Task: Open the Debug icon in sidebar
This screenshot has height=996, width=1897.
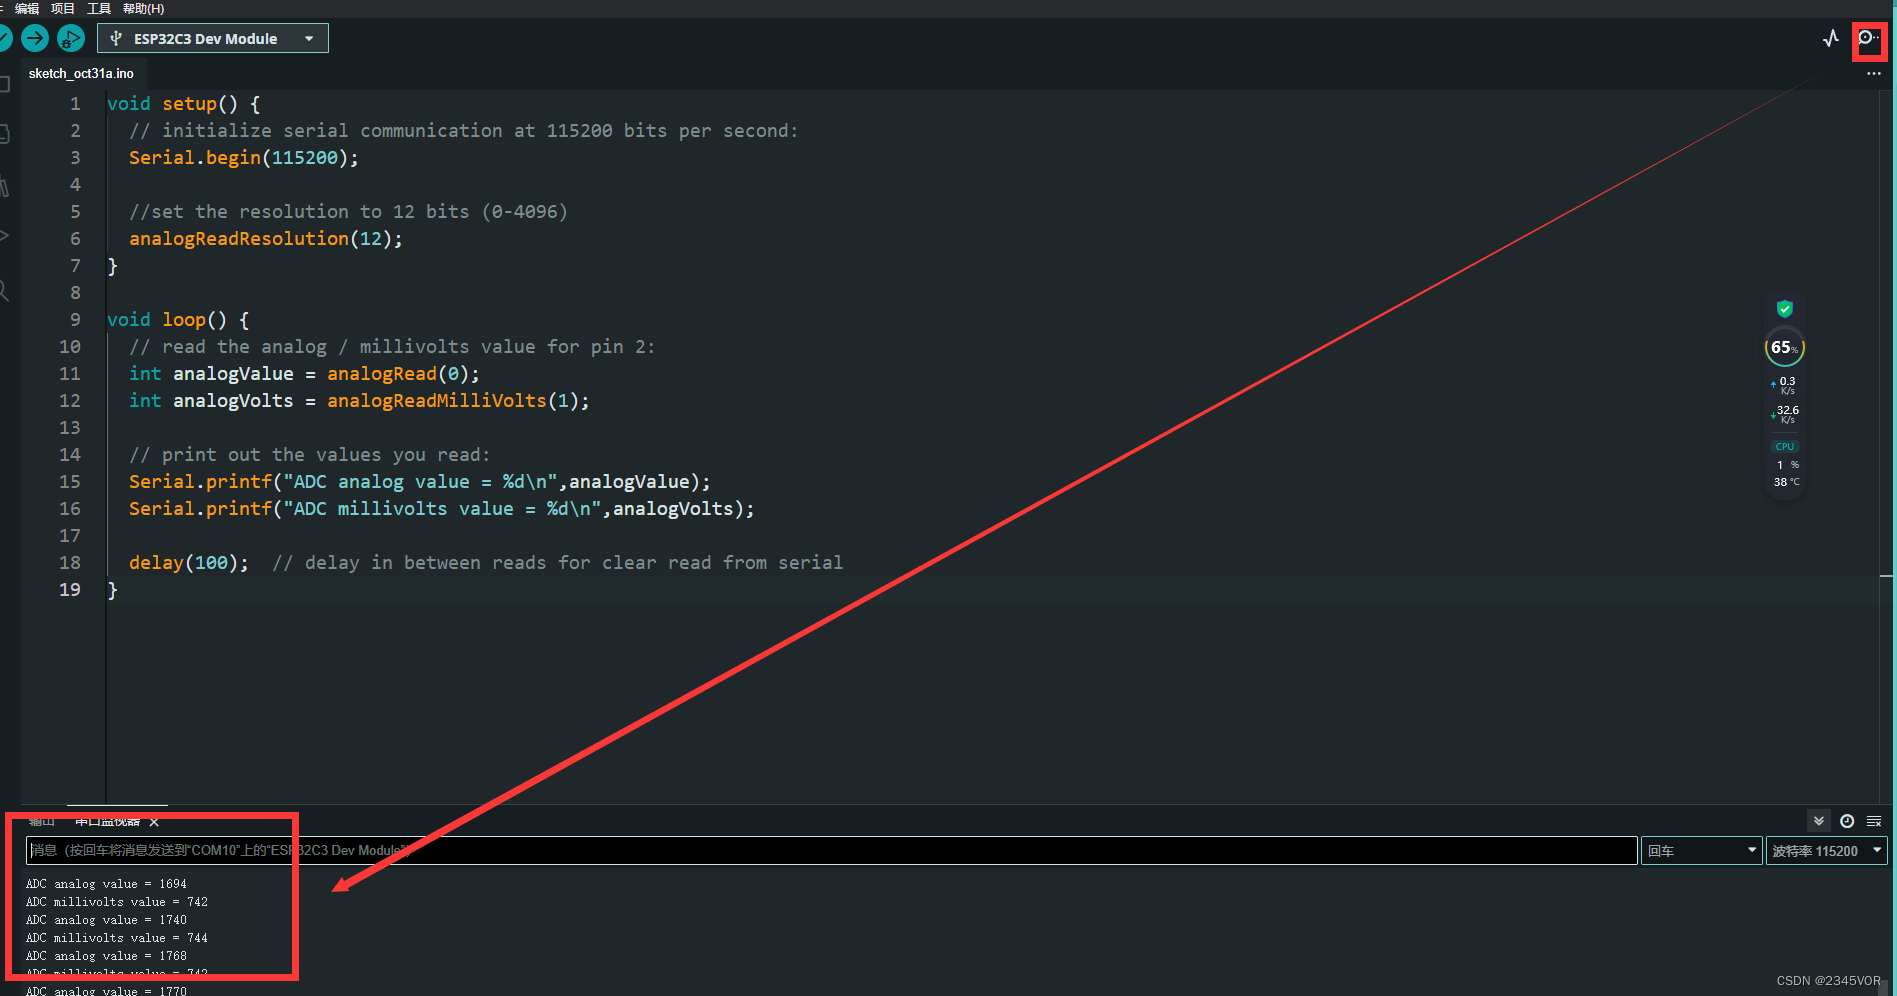Action: [x=5, y=237]
